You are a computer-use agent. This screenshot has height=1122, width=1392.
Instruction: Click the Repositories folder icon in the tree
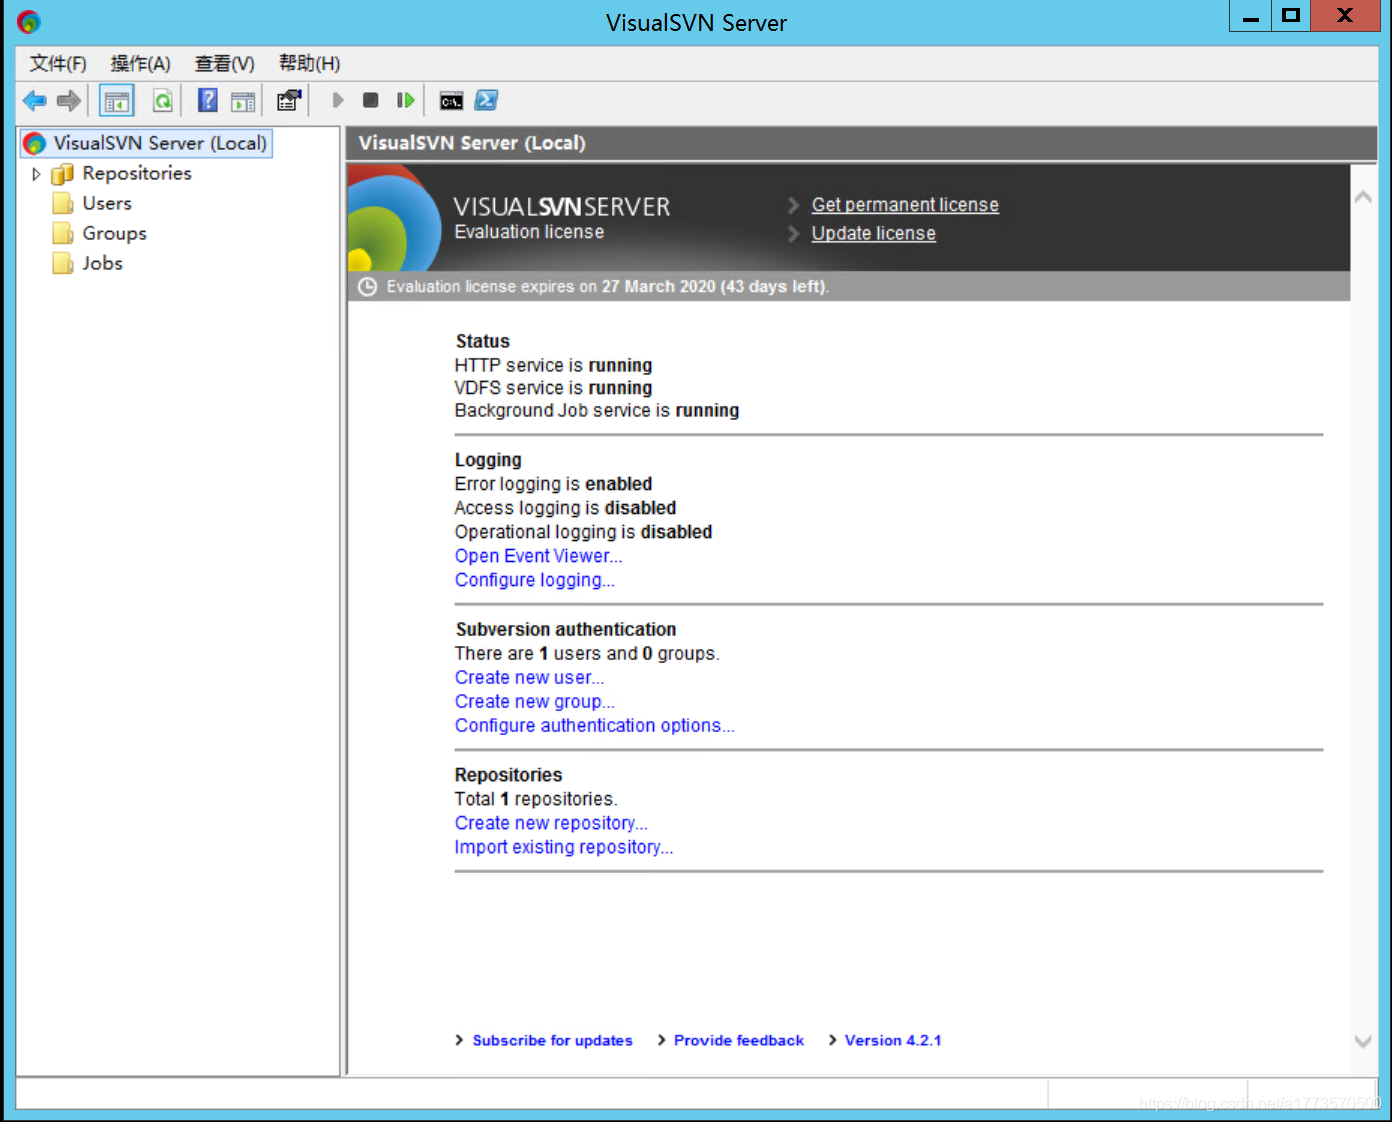(x=63, y=174)
